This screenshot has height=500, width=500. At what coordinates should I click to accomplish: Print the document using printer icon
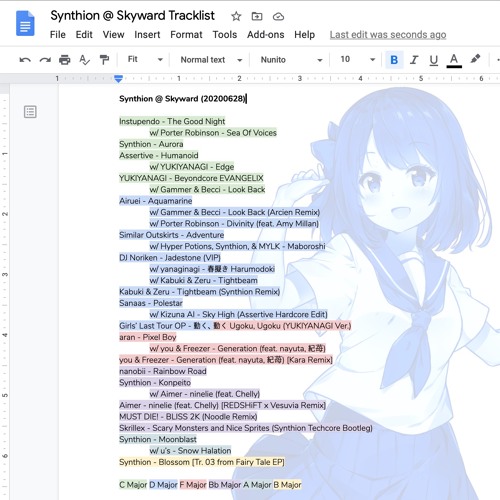pos(65,60)
